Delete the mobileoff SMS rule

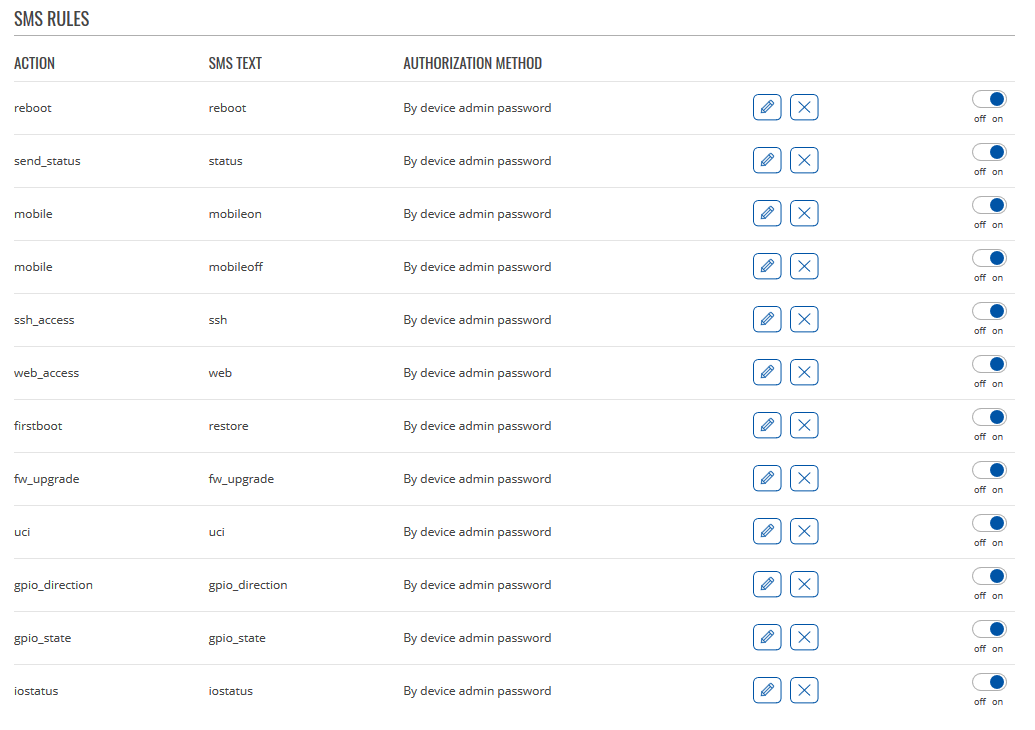(804, 266)
